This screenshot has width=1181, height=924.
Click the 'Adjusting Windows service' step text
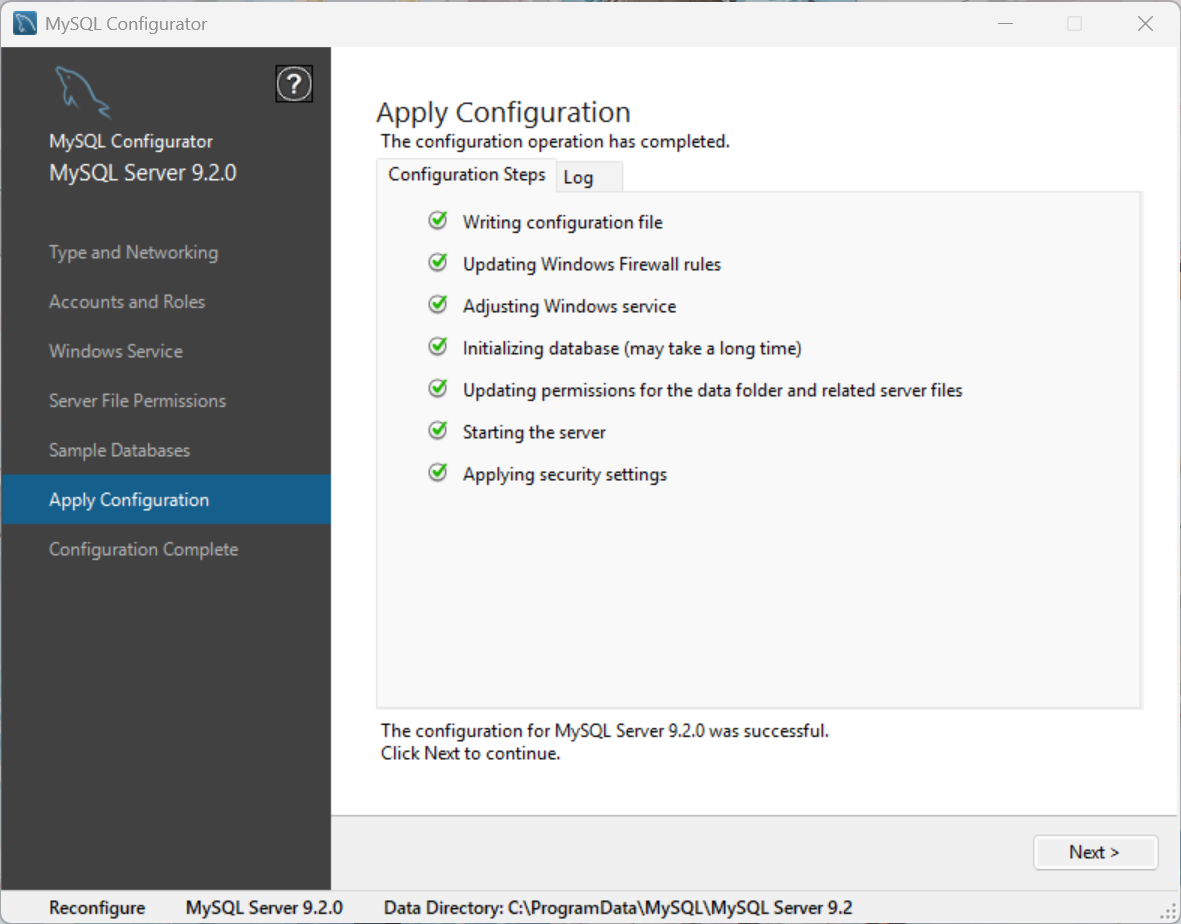coord(569,306)
